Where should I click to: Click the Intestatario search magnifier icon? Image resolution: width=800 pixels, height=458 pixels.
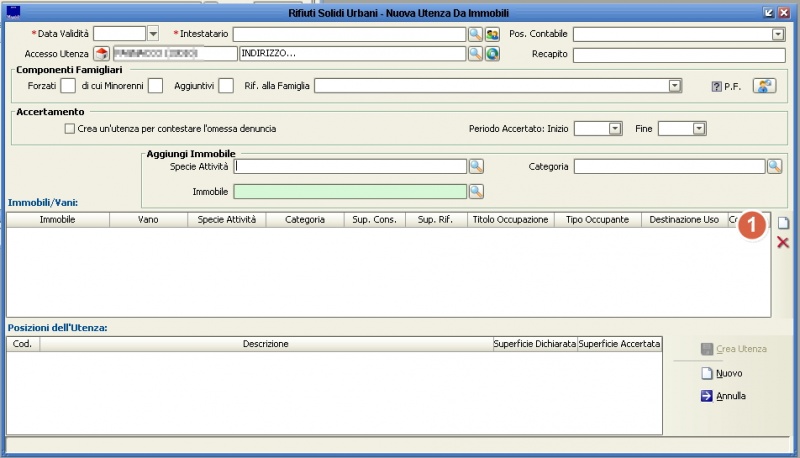pos(476,34)
